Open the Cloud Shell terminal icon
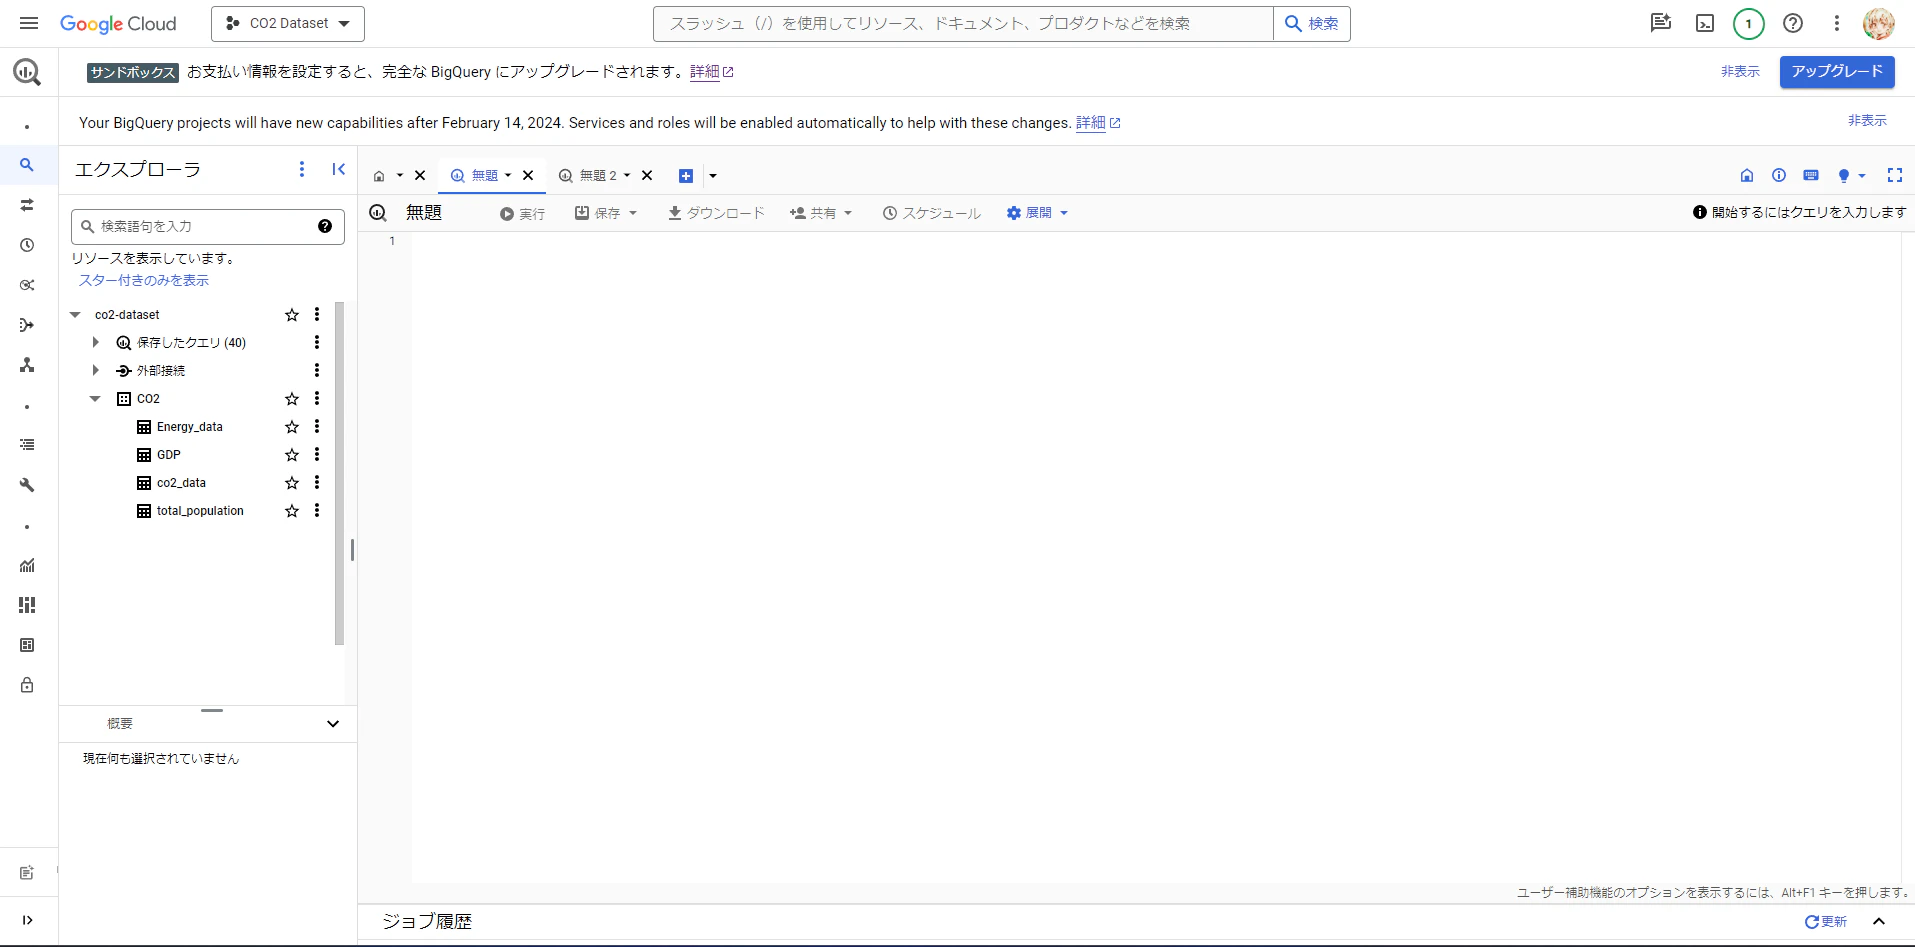The height and width of the screenshot is (947, 1915). click(x=1705, y=23)
